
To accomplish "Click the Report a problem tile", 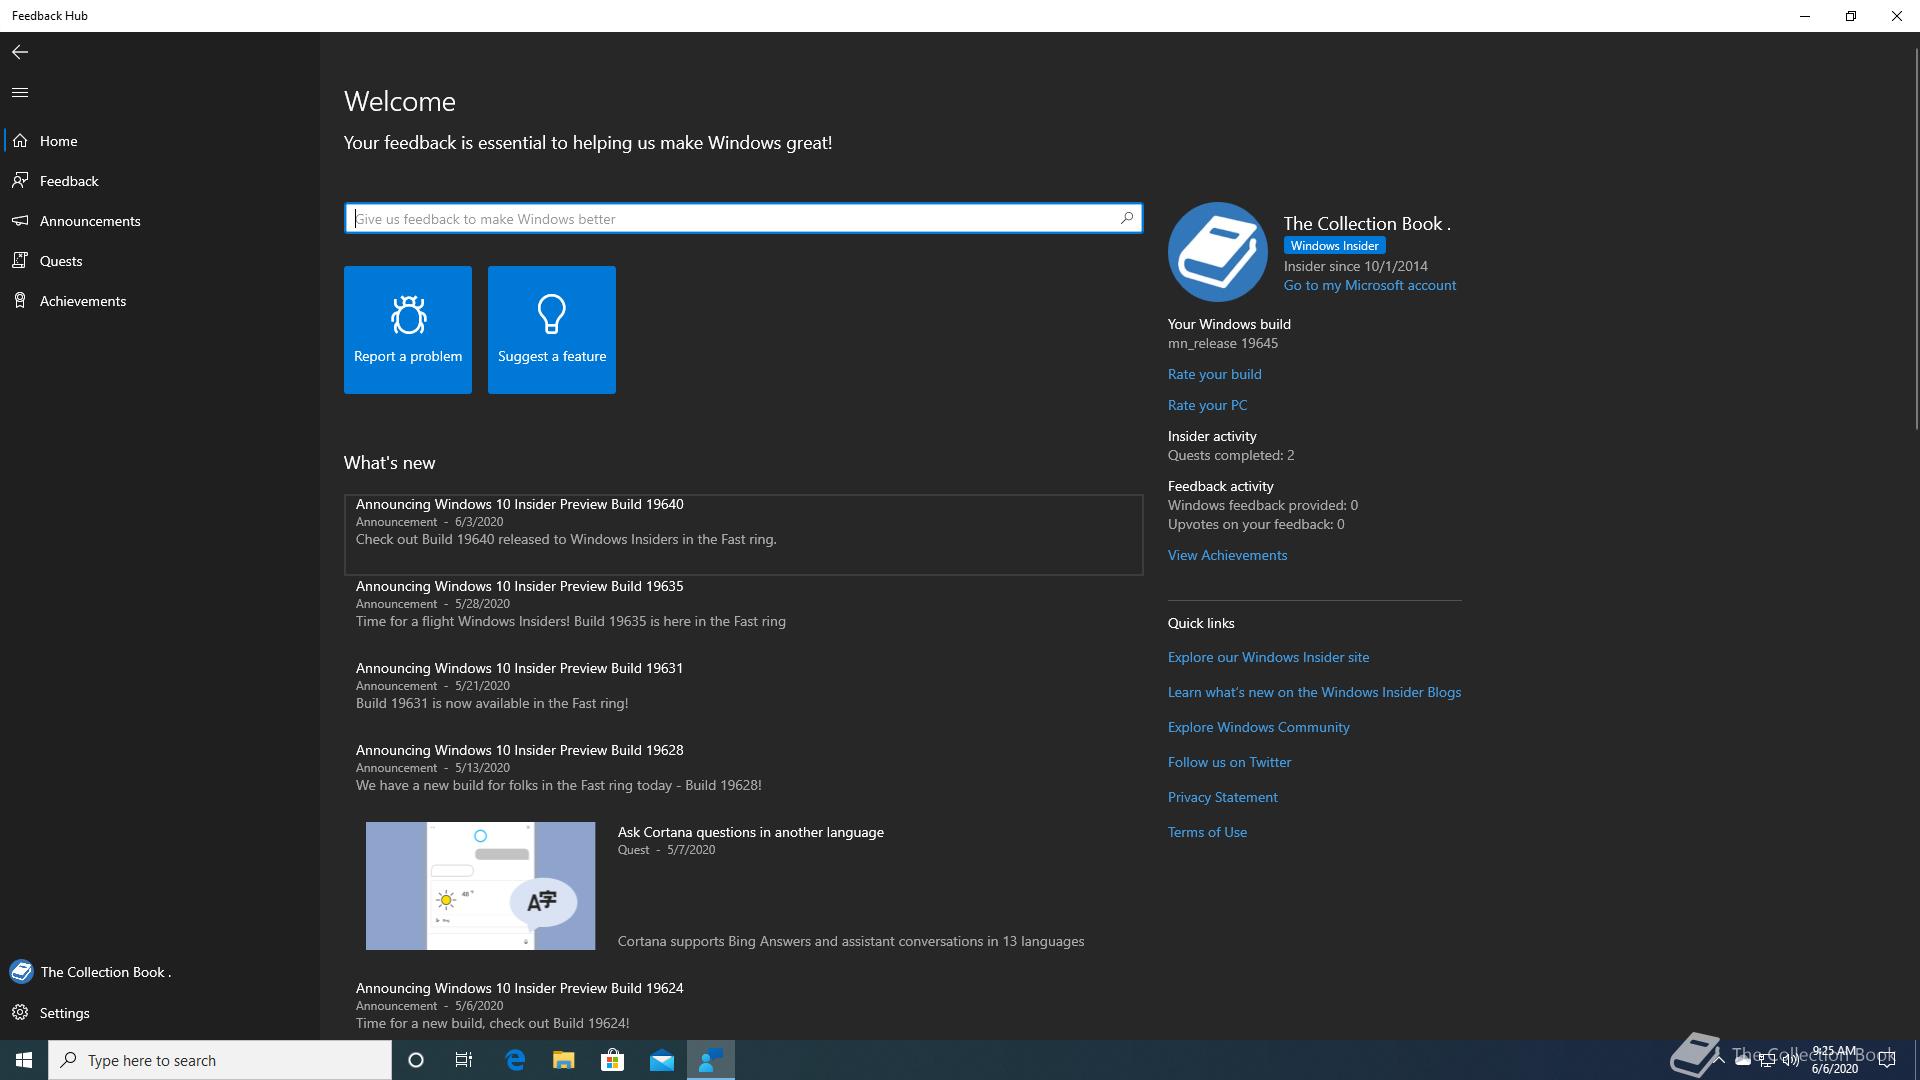I will pos(408,330).
